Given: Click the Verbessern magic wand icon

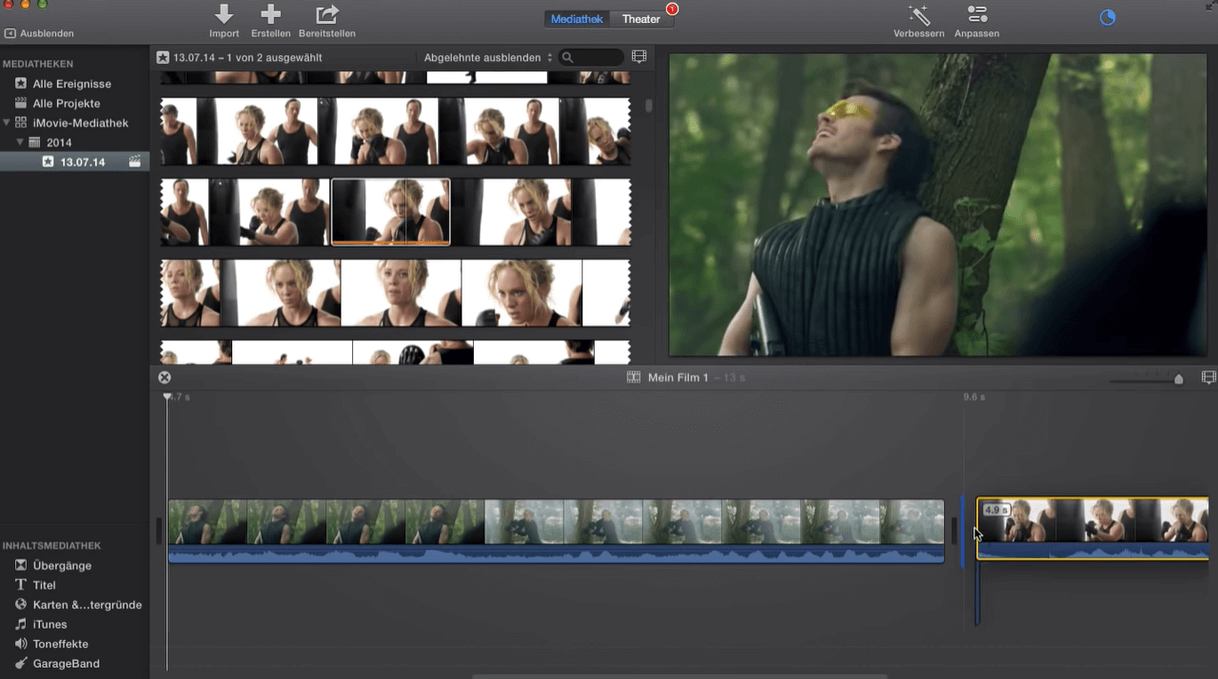Looking at the screenshot, I should click(919, 14).
